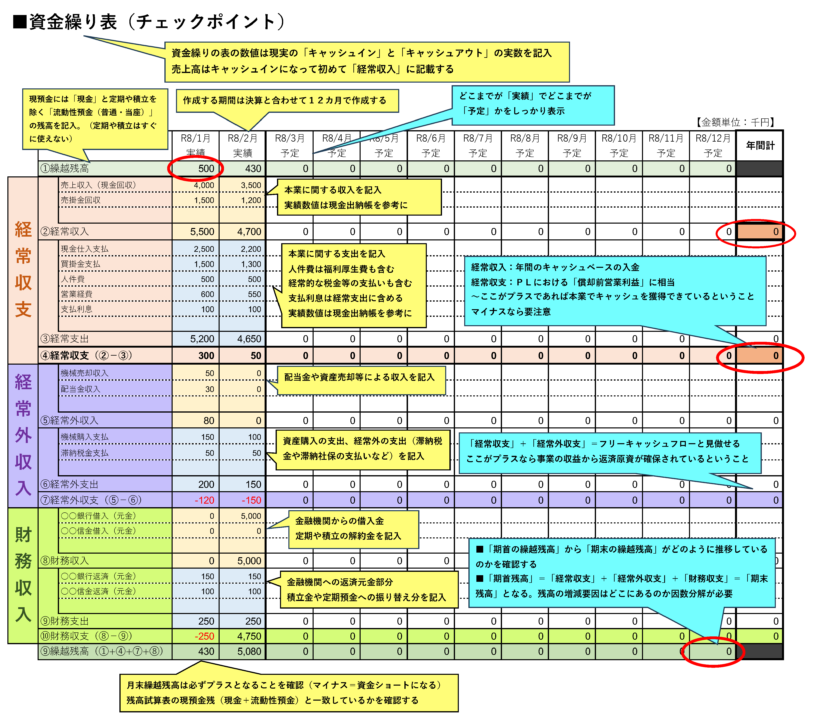Click the 年間計 column header
The image size is (815, 720).
point(761,146)
